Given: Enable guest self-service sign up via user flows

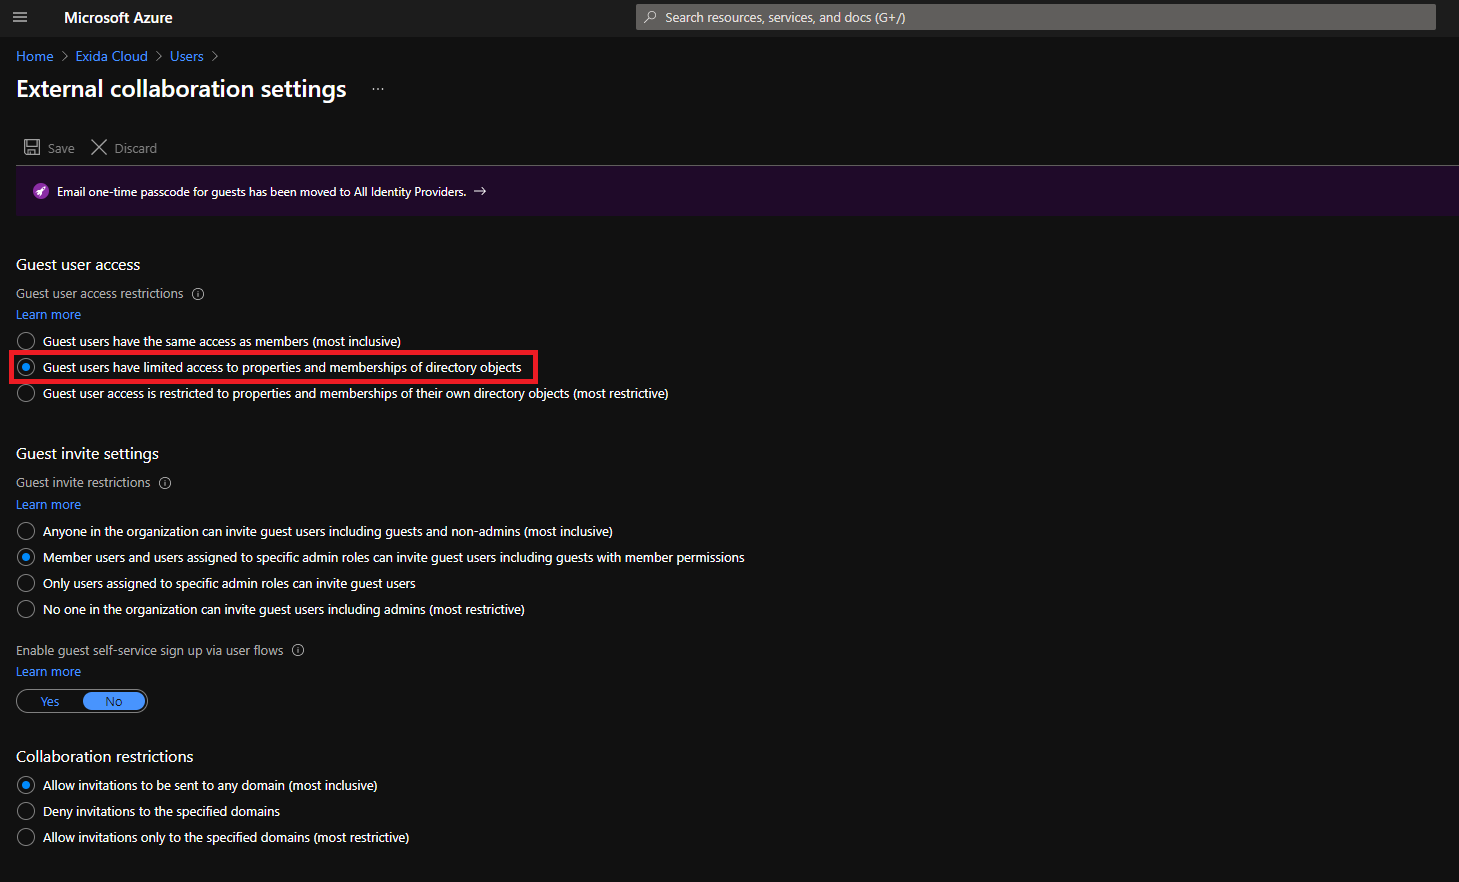Looking at the screenshot, I should pyautogui.click(x=48, y=701).
